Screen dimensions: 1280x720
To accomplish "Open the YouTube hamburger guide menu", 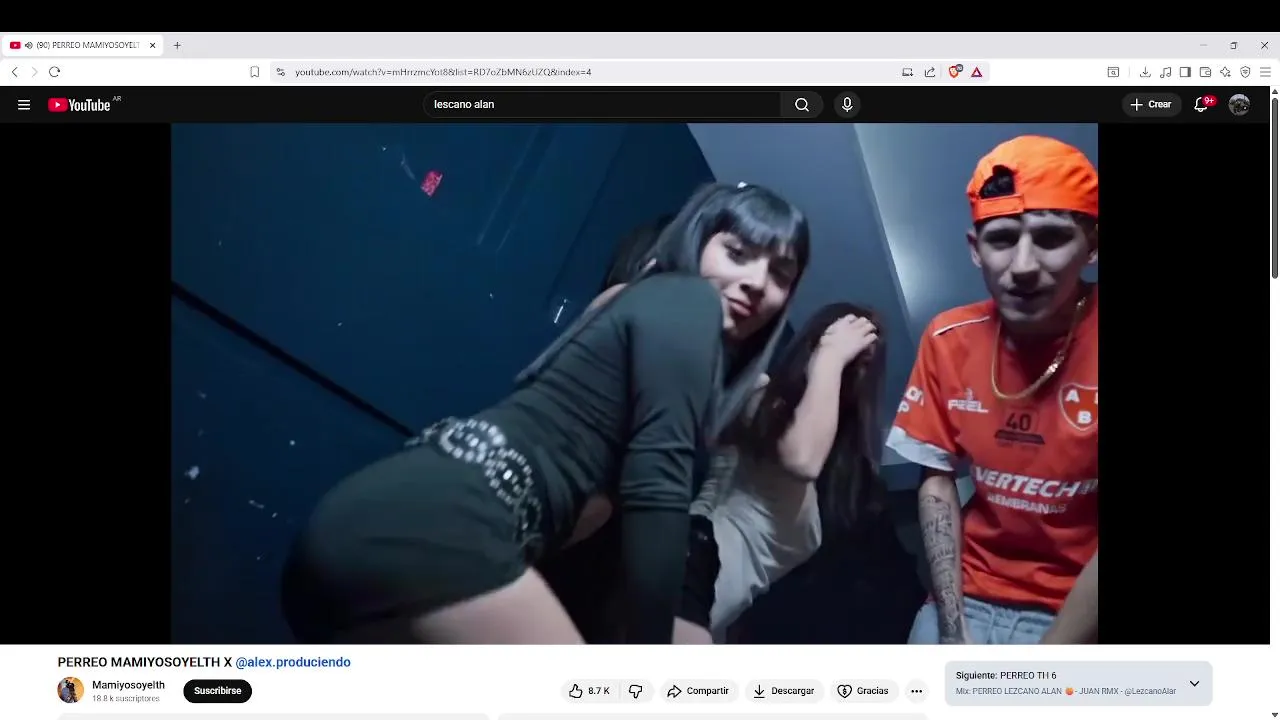I will point(24,104).
